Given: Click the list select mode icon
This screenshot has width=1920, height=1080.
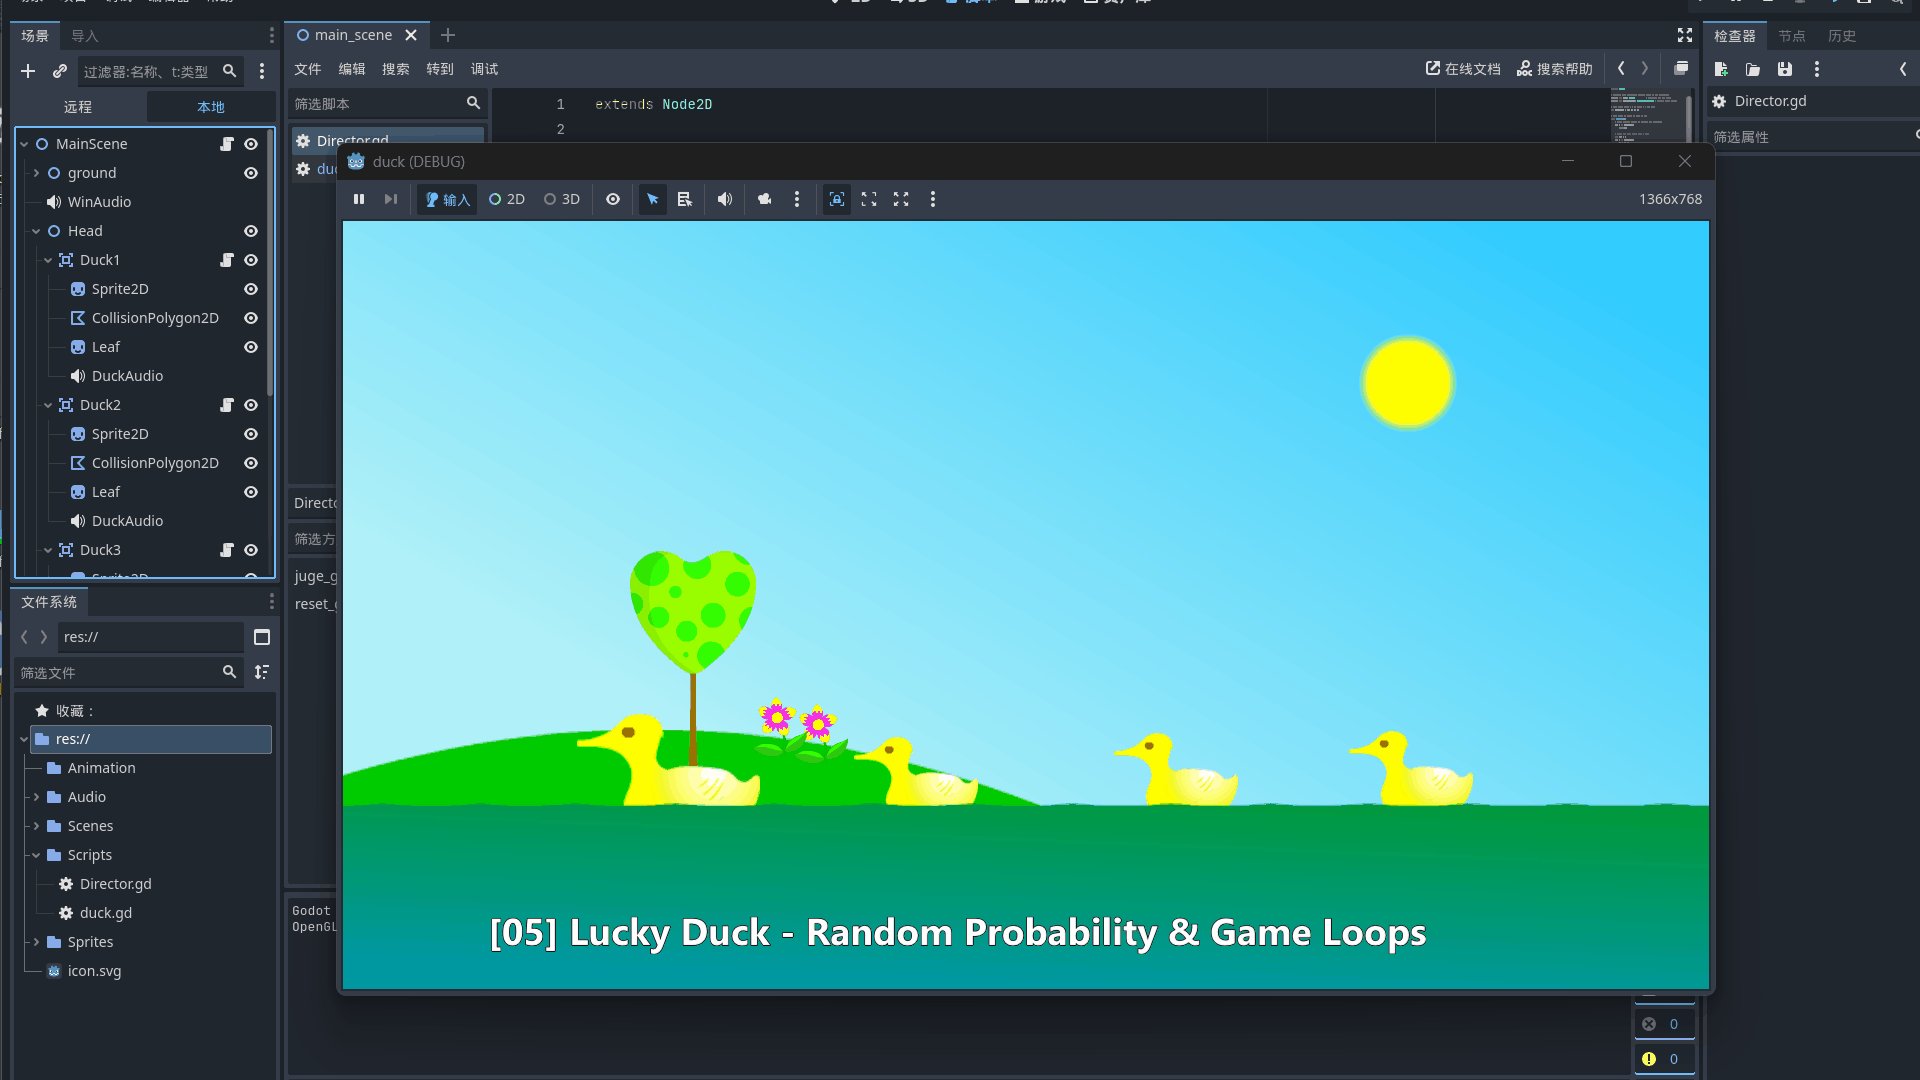Looking at the screenshot, I should 685,199.
